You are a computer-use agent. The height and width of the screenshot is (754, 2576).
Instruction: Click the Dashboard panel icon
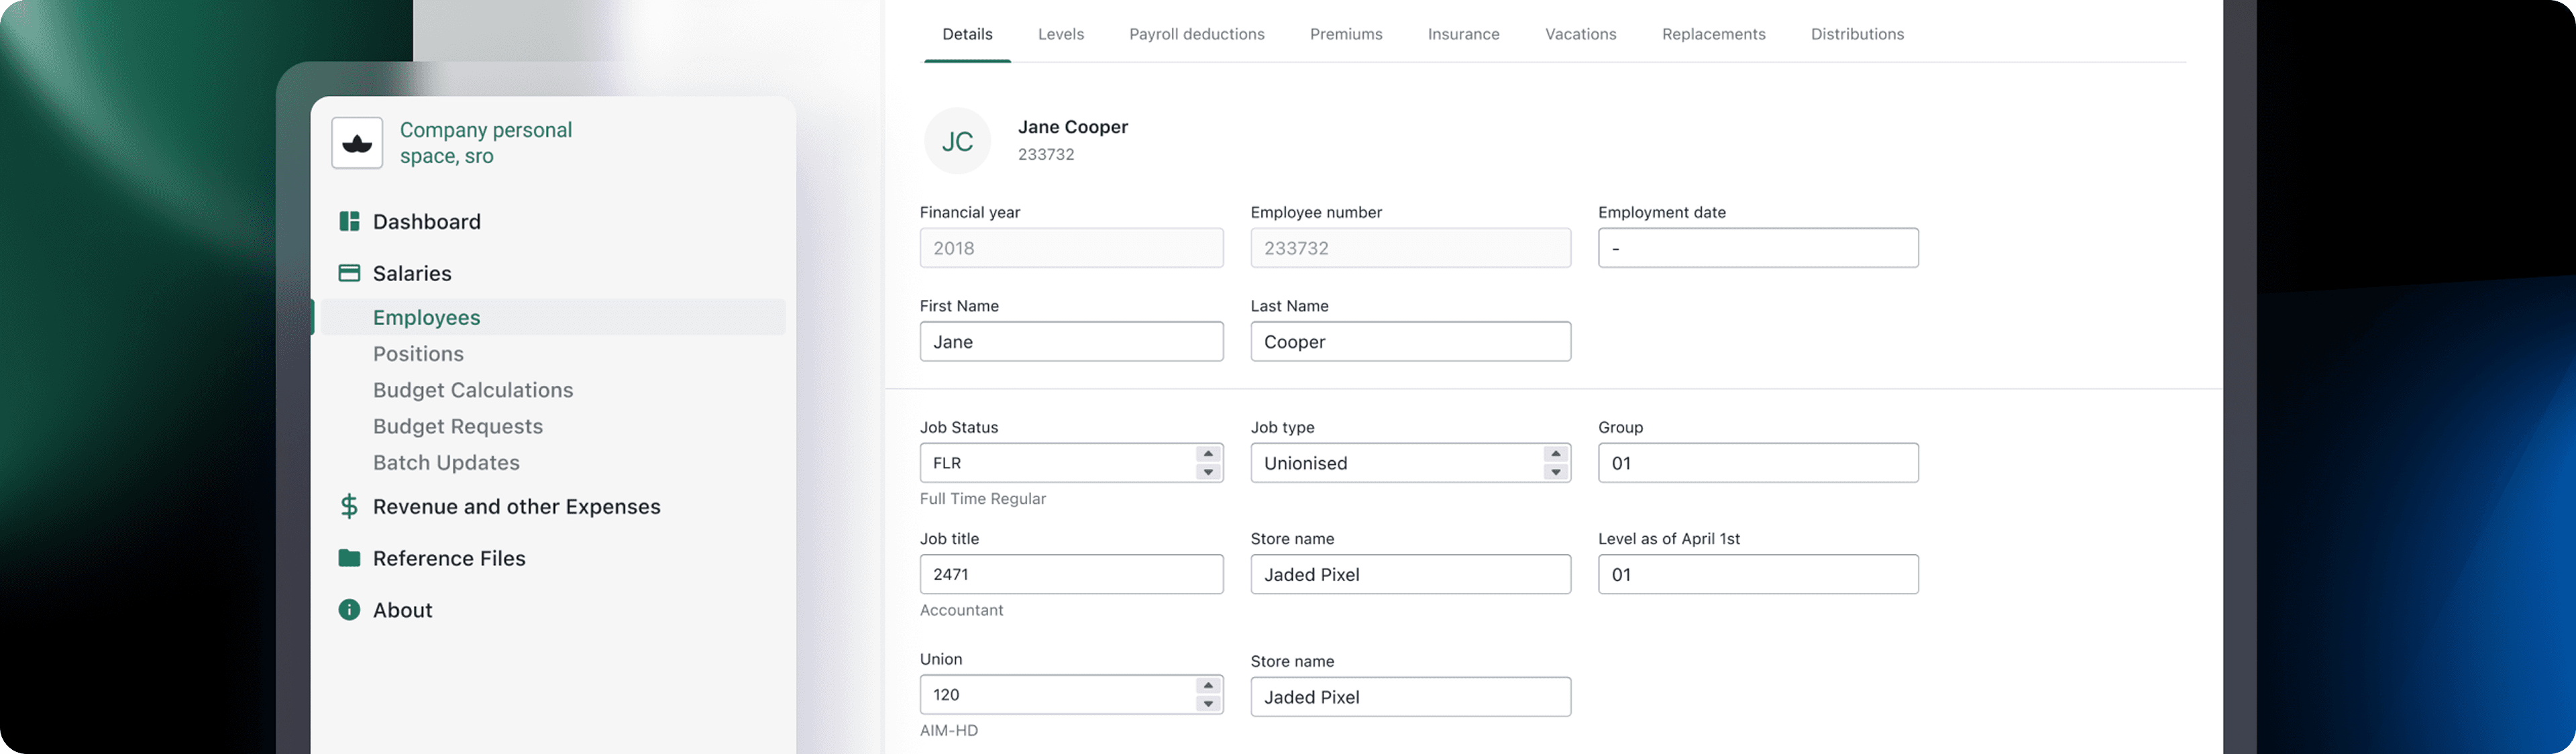(x=349, y=221)
